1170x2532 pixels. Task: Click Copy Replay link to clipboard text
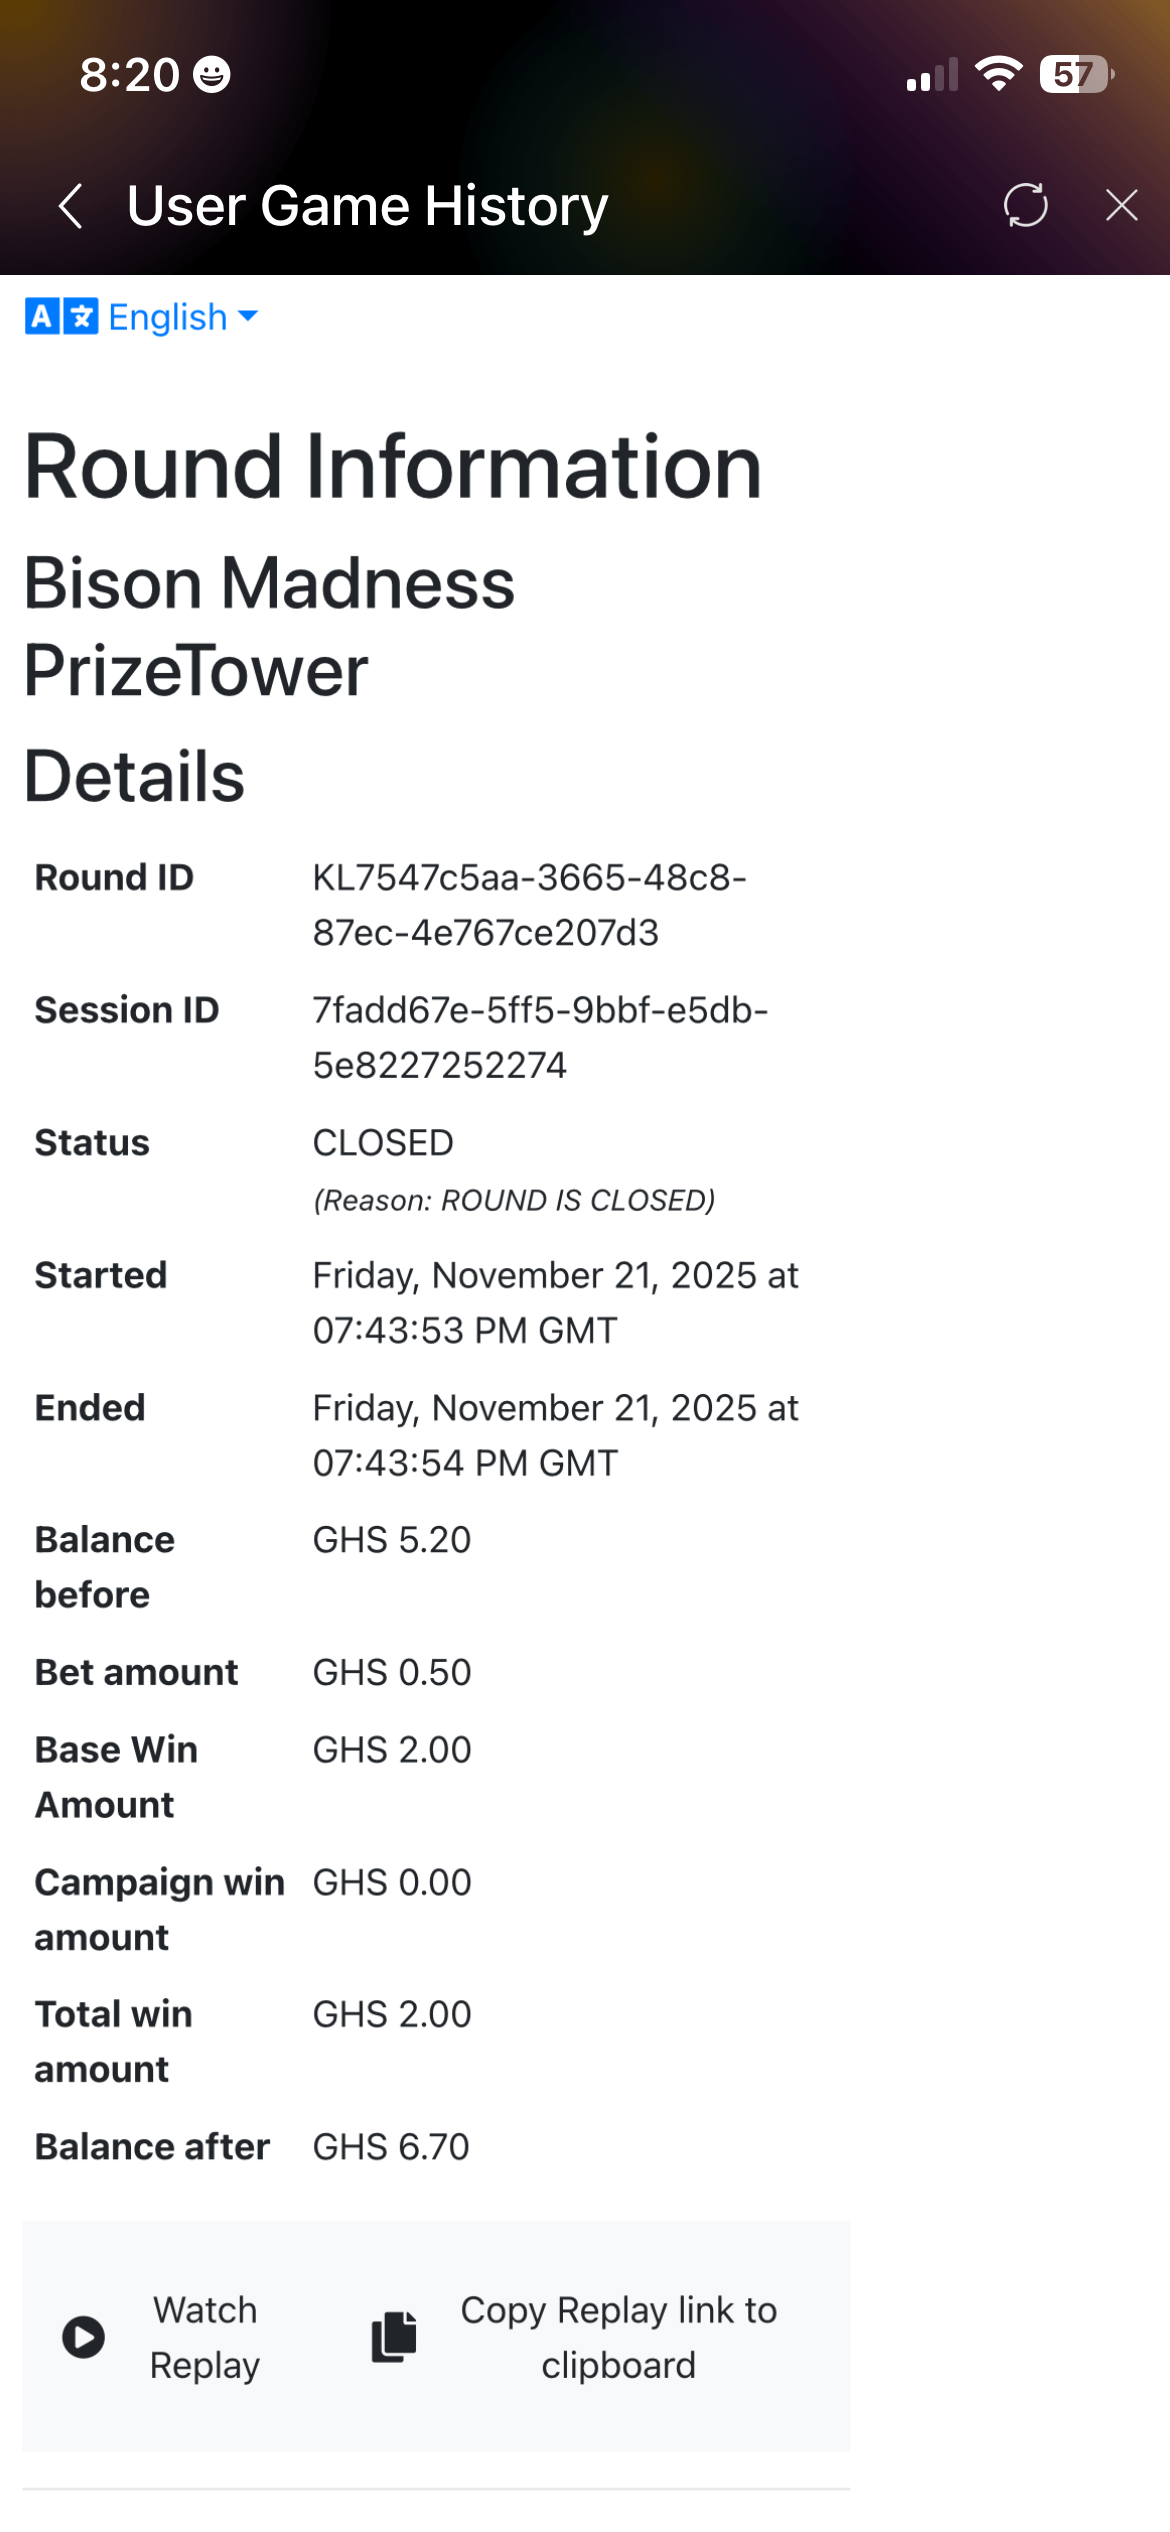[618, 2337]
